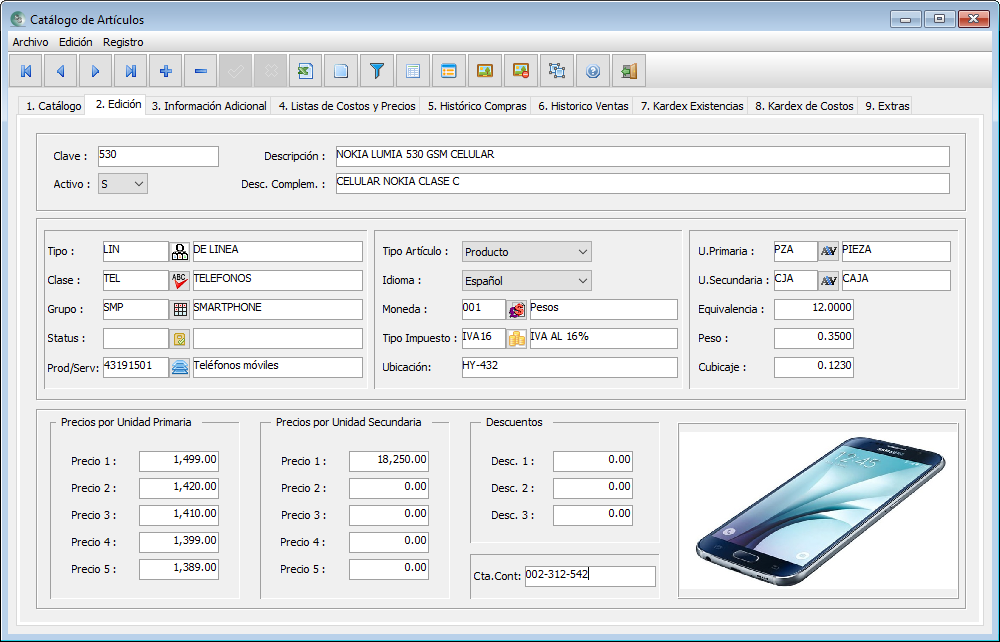Image resolution: width=1000 pixels, height=642 pixels.
Task: Open the Activo dropdown
Action: (x=123, y=184)
